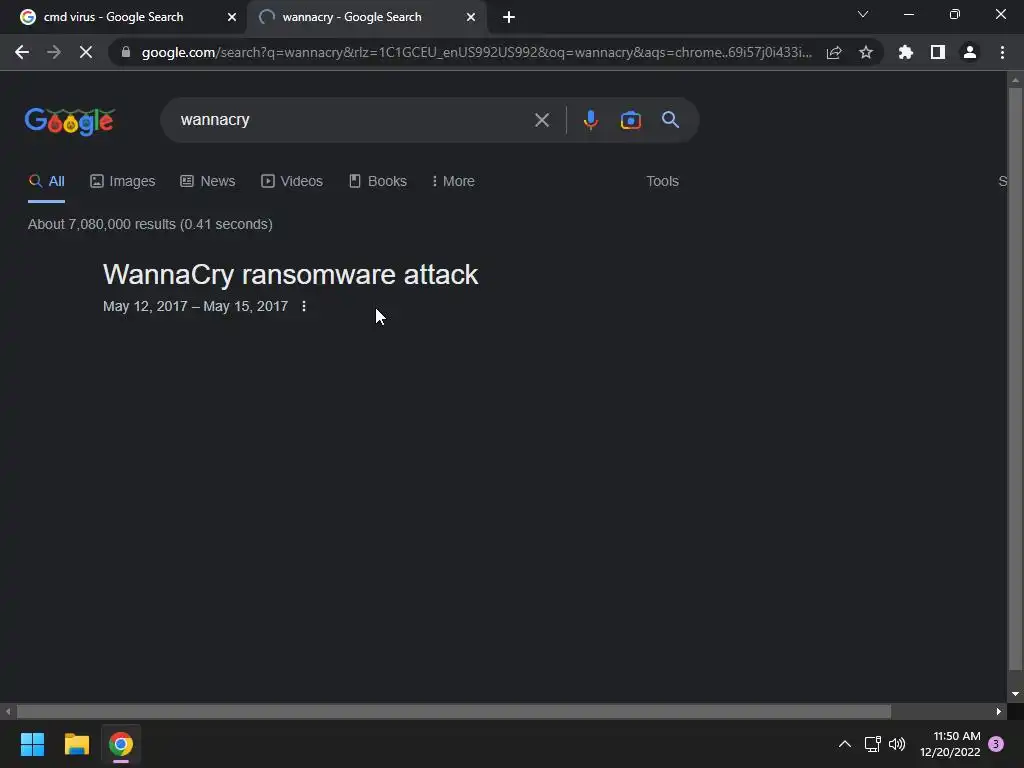Open options dots beside May 2017 dates

tap(304, 306)
